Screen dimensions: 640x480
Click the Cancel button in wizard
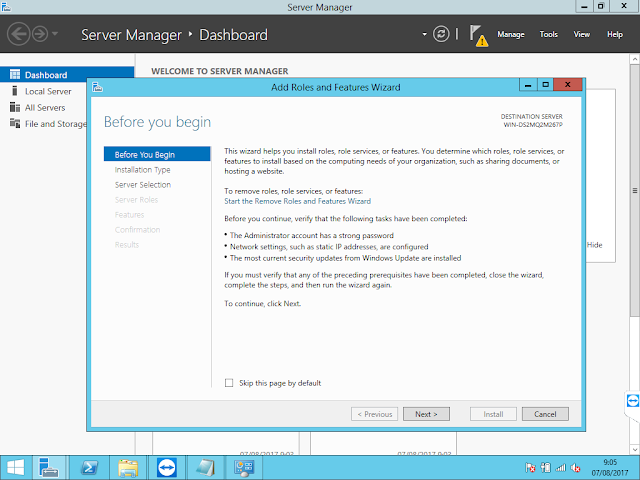[x=545, y=414]
